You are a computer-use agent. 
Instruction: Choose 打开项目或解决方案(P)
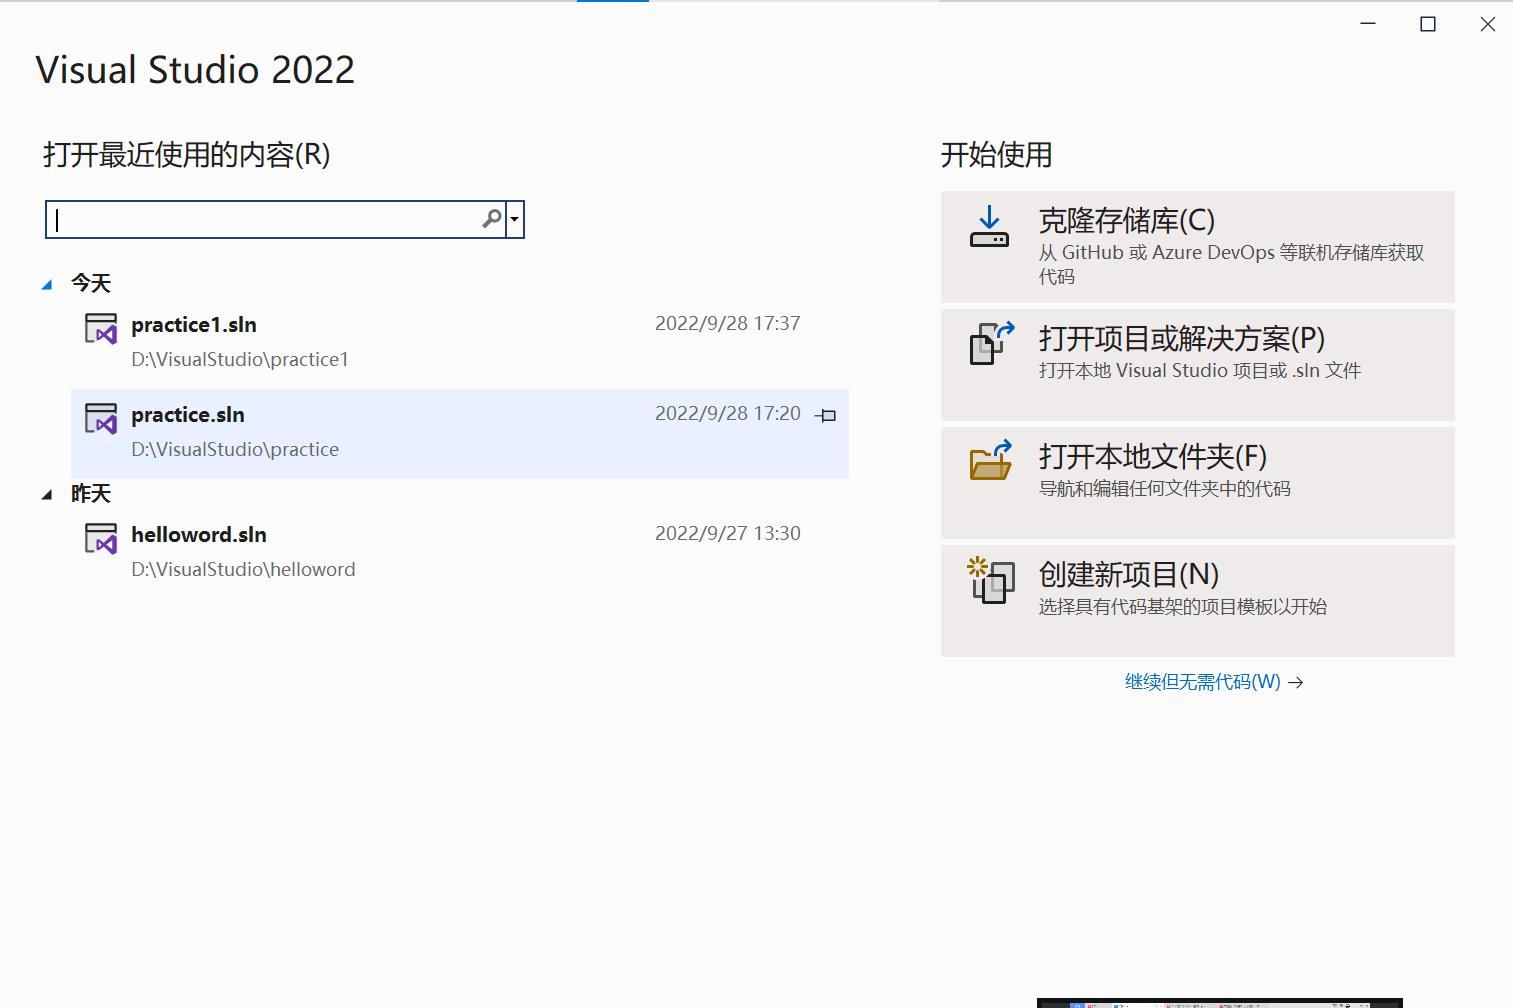[1197, 365]
